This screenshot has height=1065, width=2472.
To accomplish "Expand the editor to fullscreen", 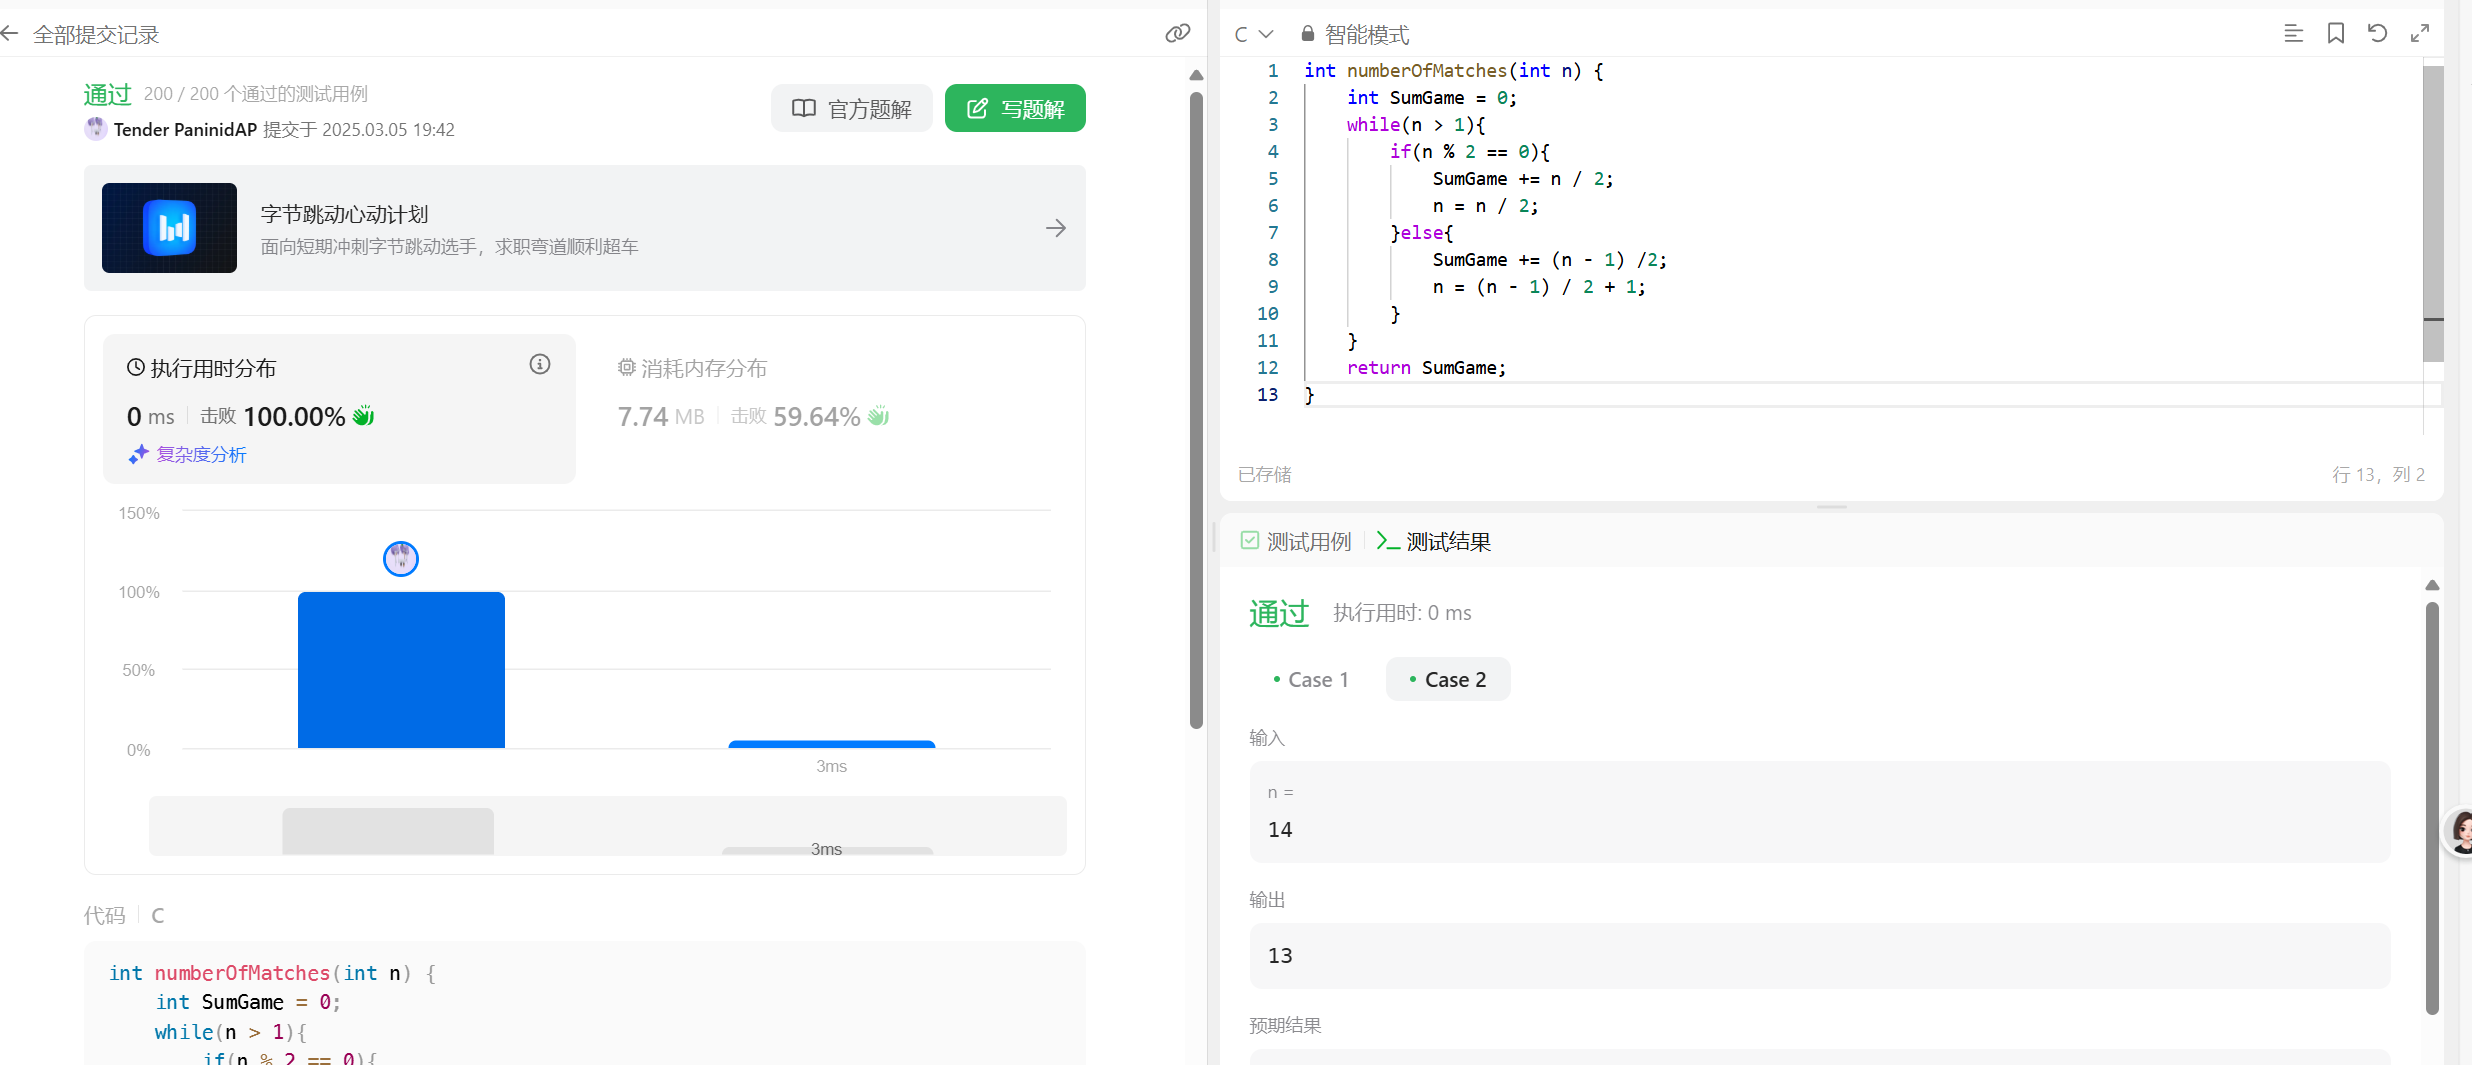I will point(2419,34).
